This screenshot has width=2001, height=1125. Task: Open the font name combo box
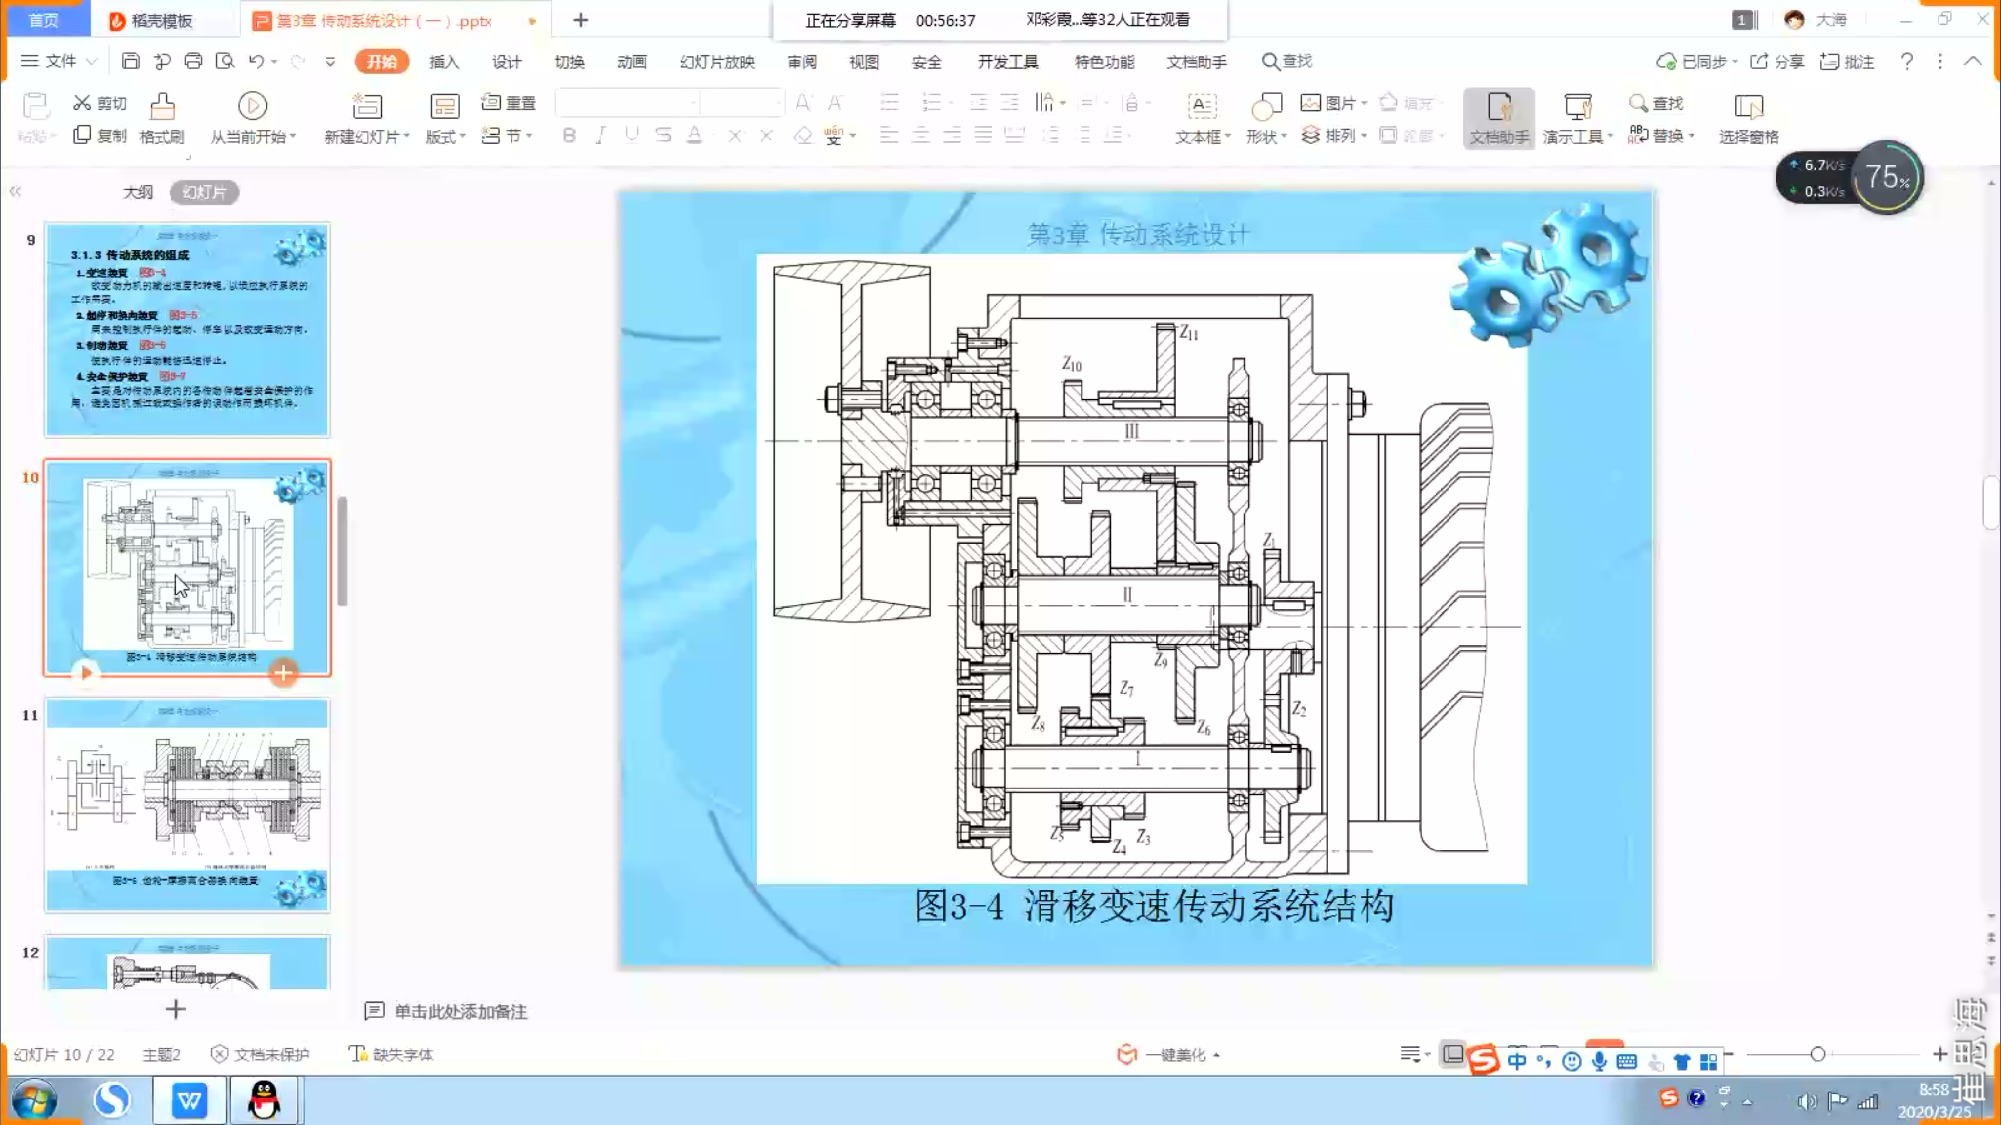click(x=627, y=102)
